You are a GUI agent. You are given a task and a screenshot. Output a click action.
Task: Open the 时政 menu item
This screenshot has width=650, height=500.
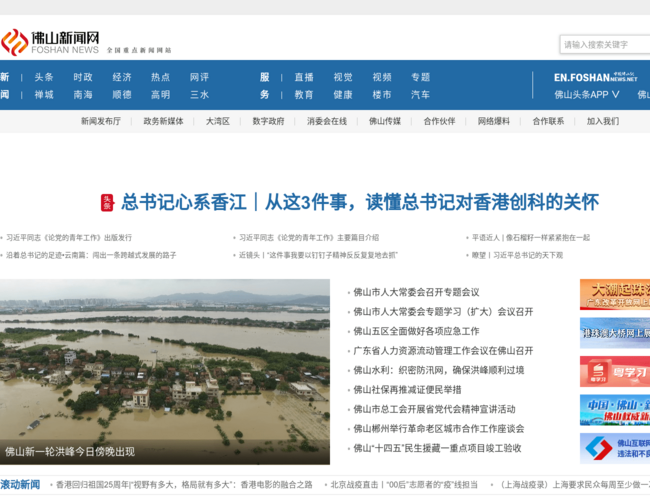[x=83, y=77]
